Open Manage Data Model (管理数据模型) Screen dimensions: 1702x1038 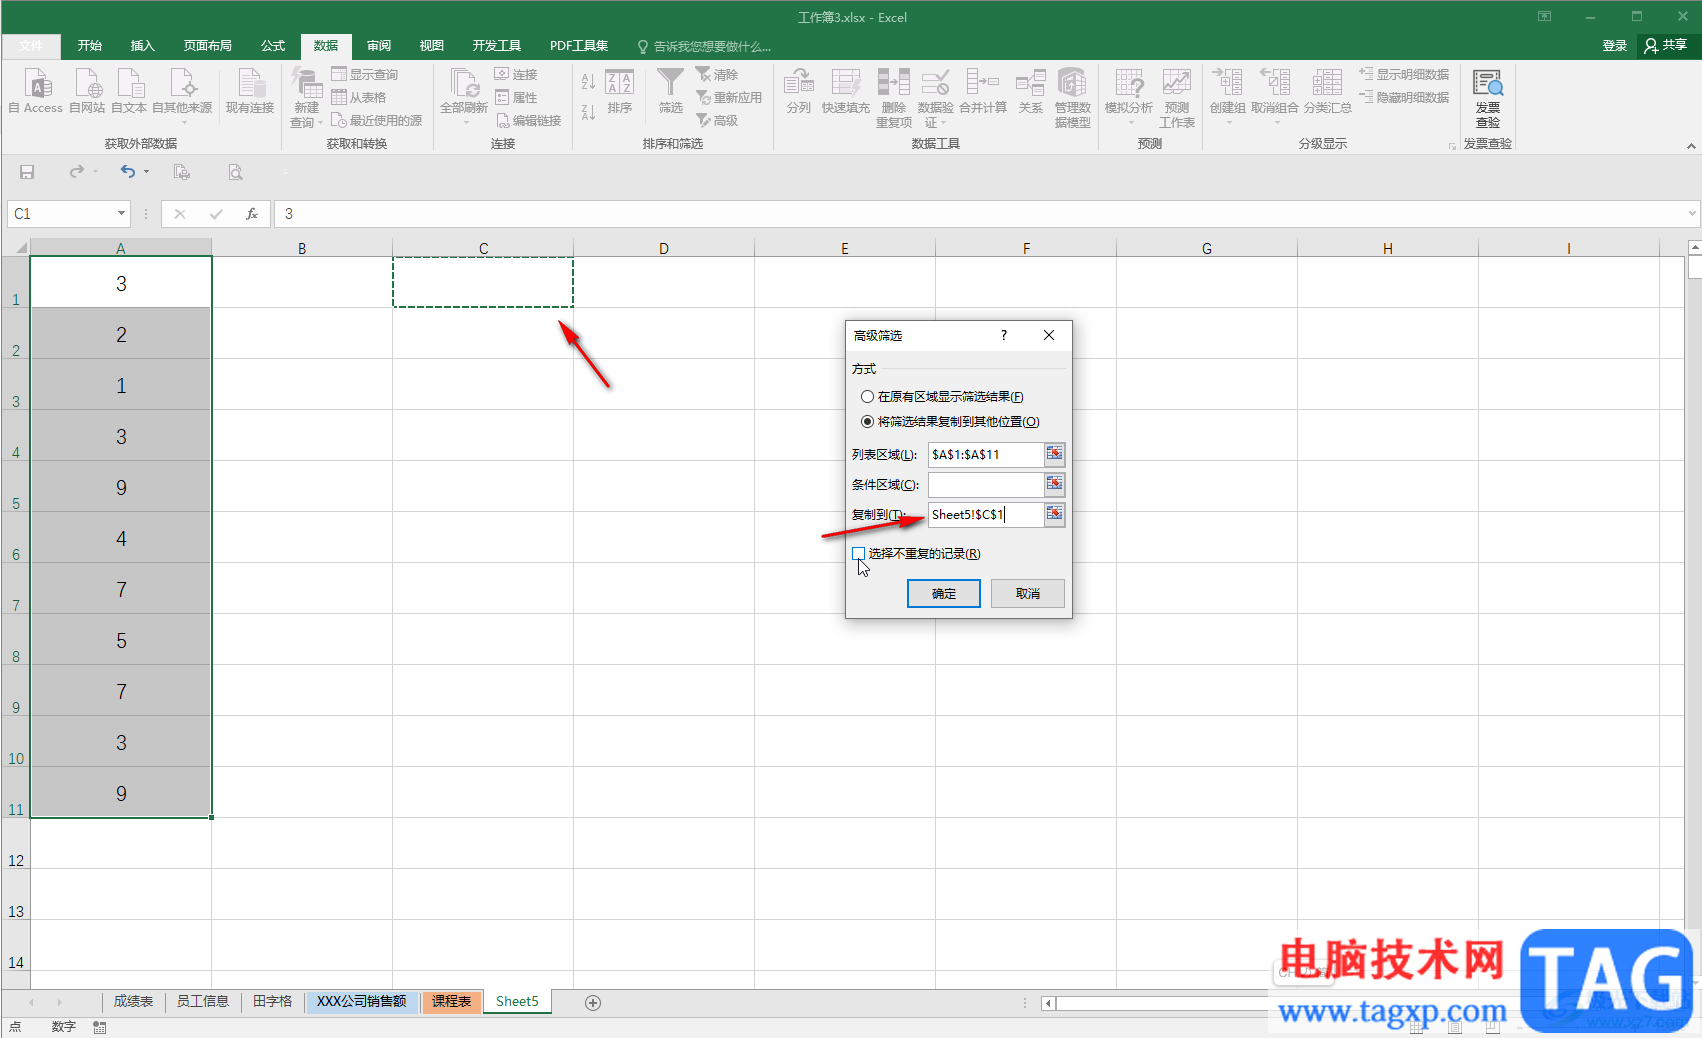pyautogui.click(x=1072, y=98)
